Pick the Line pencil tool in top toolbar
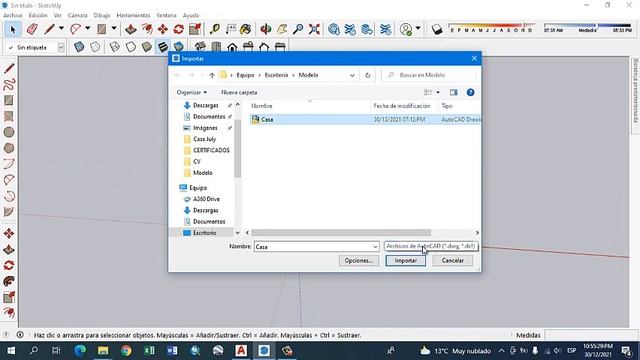Screen dimensions: 640x360 (49, 29)
